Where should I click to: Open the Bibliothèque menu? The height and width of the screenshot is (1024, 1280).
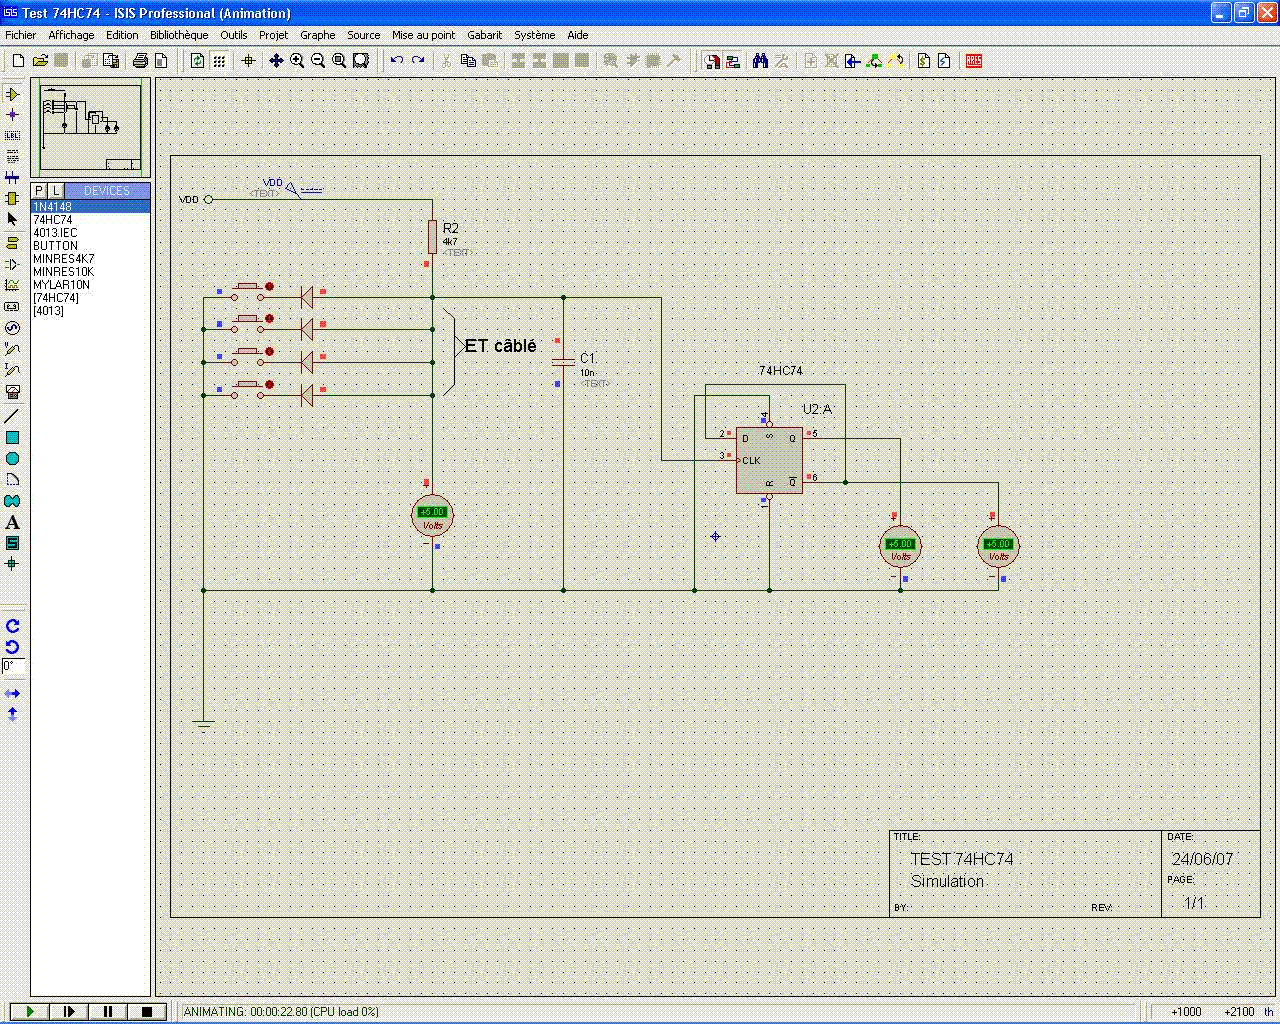[179, 35]
